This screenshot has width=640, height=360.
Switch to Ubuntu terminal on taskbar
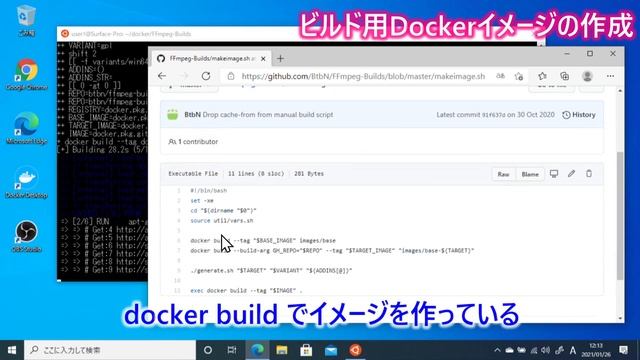pyautogui.click(x=355, y=350)
